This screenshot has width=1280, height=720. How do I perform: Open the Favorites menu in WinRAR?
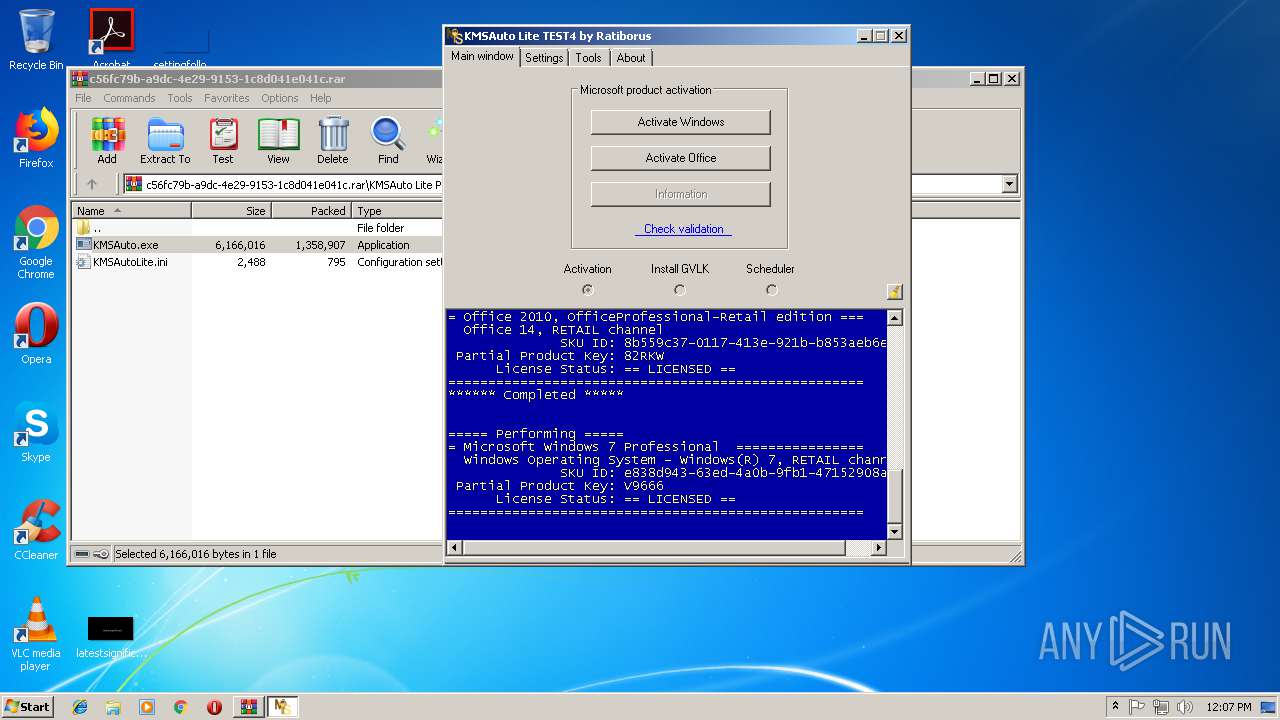tap(227, 98)
